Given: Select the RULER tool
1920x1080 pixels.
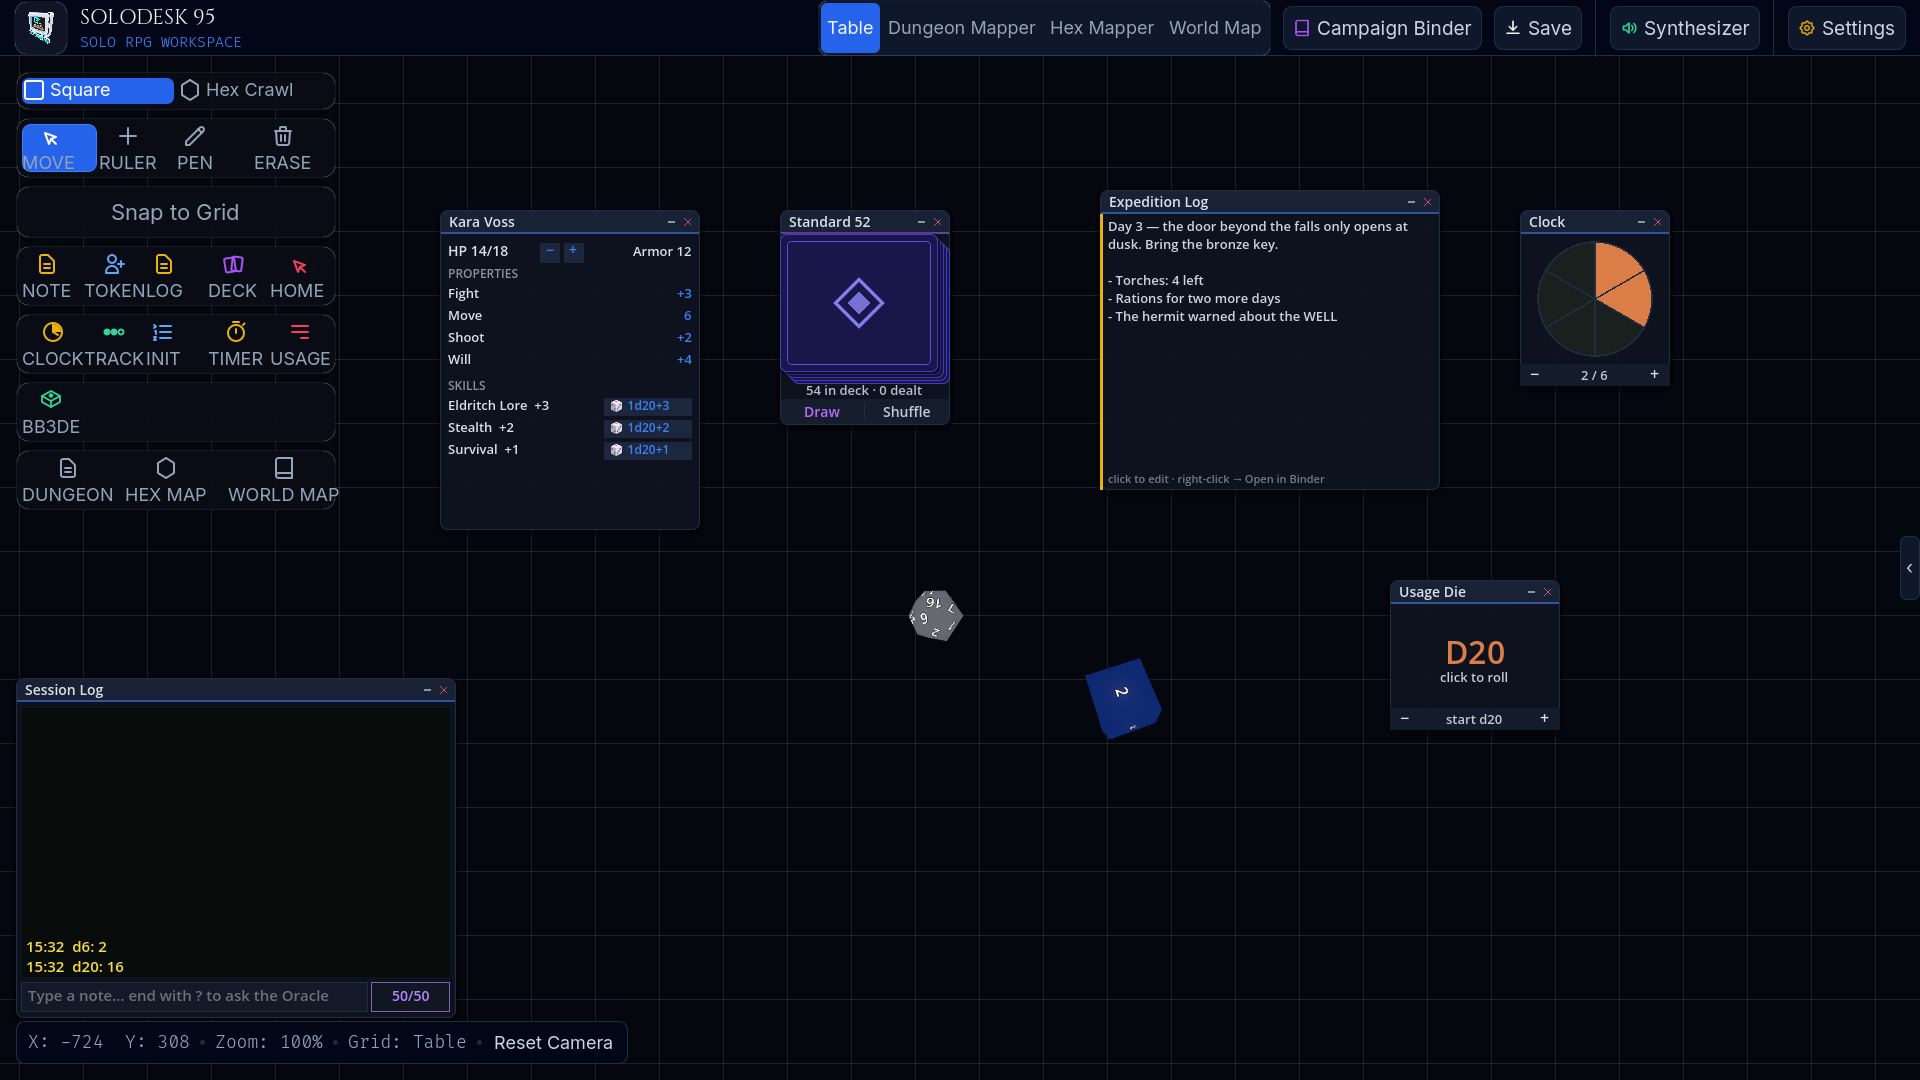Looking at the screenshot, I should (128, 148).
